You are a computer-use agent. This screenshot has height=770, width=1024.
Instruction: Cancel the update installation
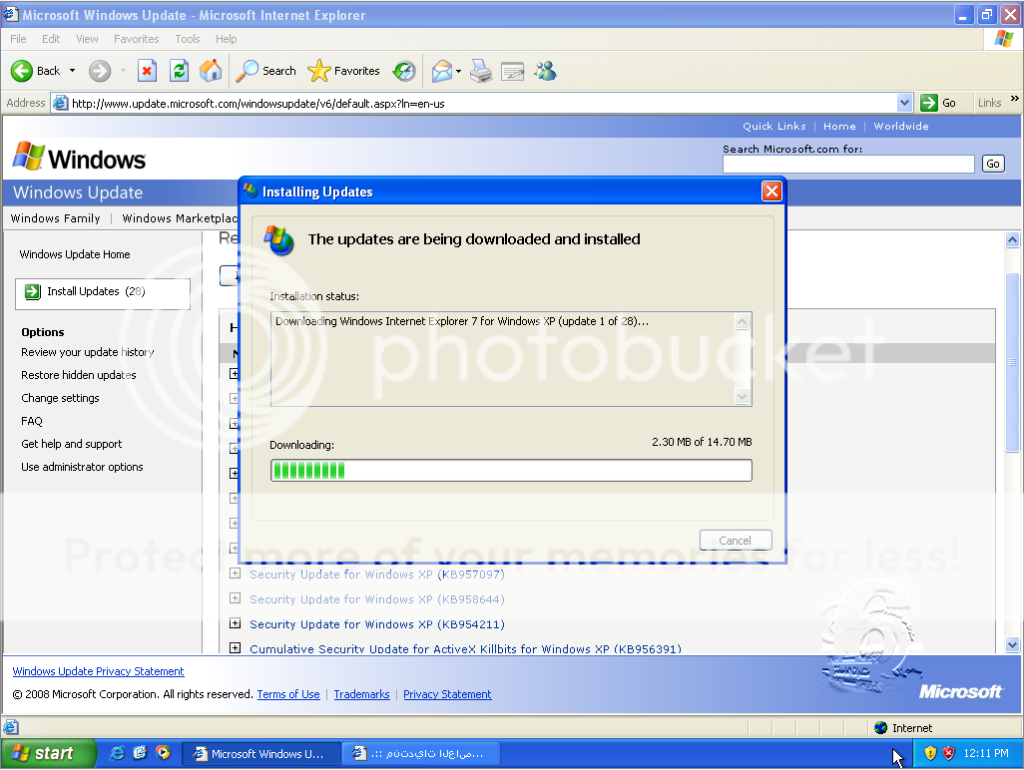[735, 541]
